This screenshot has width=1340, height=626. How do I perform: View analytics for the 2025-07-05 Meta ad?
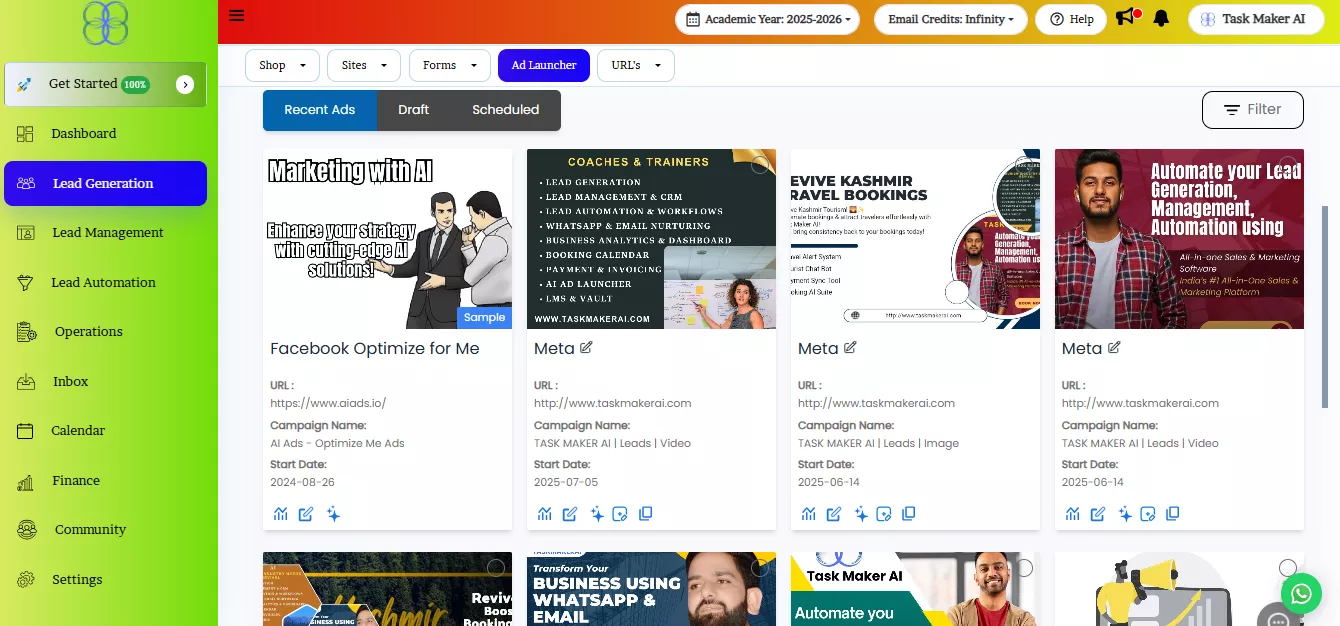point(545,514)
